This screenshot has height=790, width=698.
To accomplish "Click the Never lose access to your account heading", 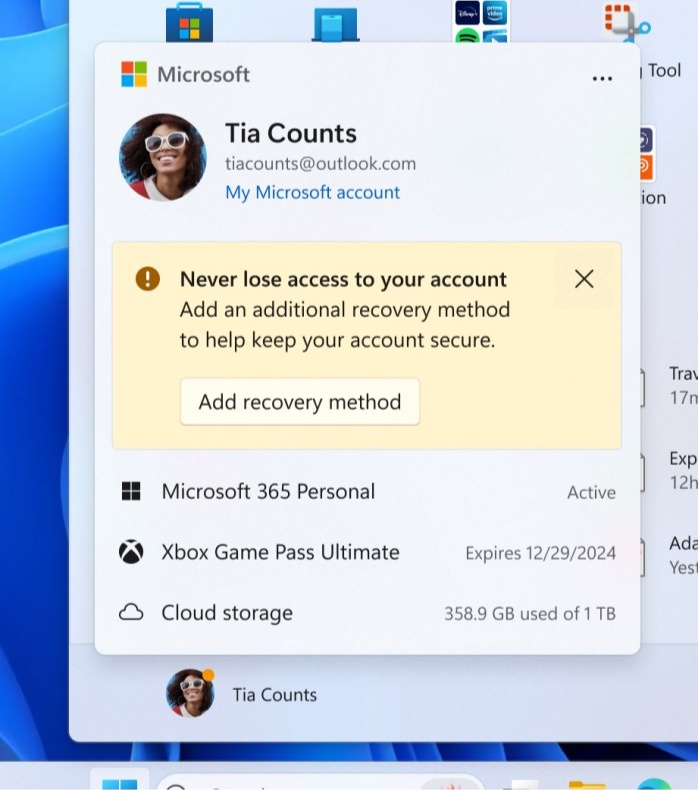I will 343,280.
